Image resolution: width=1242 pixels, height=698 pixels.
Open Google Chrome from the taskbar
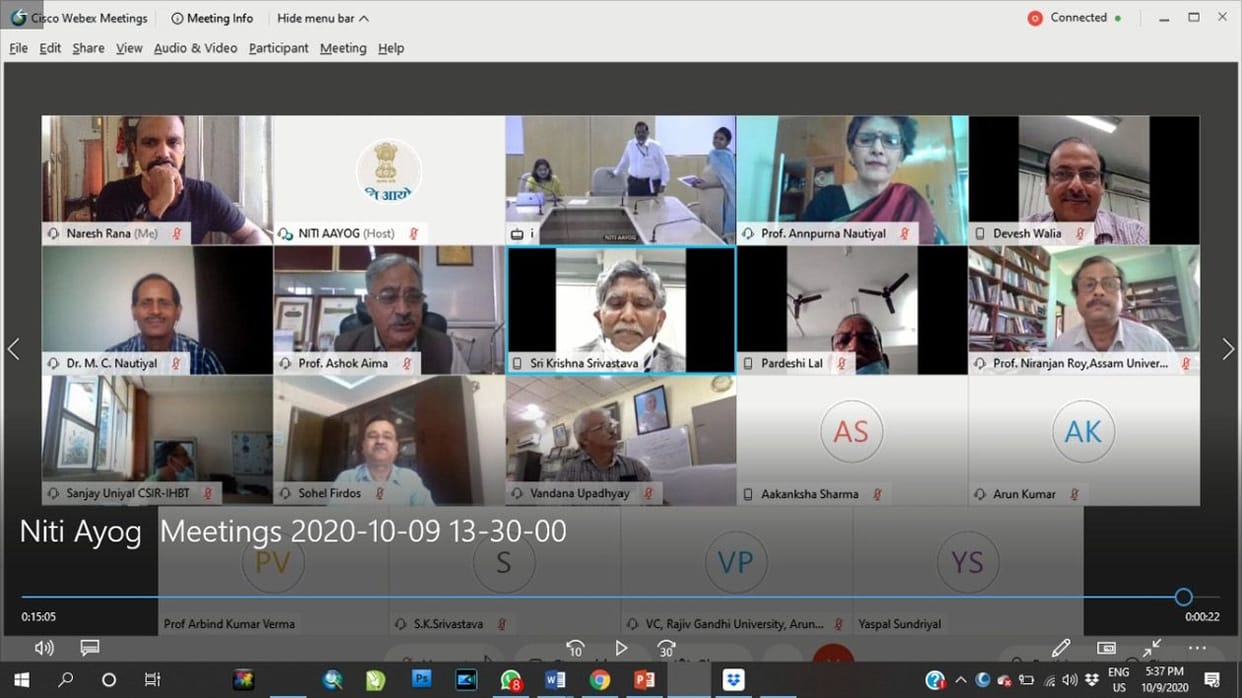coord(600,680)
